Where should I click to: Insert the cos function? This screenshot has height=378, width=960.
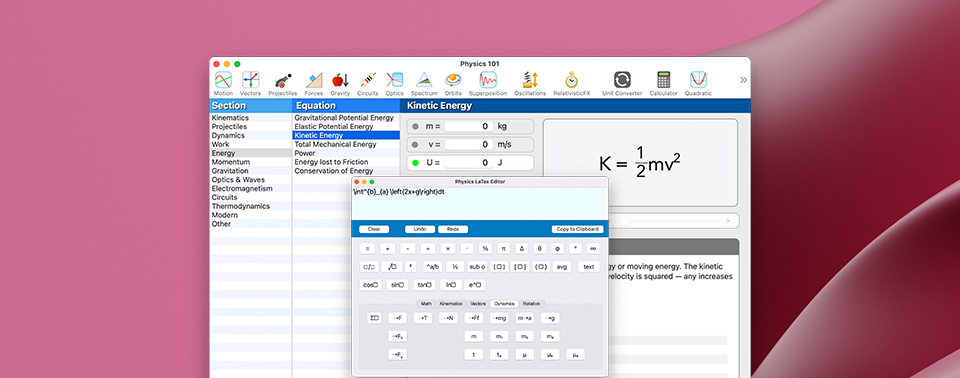coord(371,285)
